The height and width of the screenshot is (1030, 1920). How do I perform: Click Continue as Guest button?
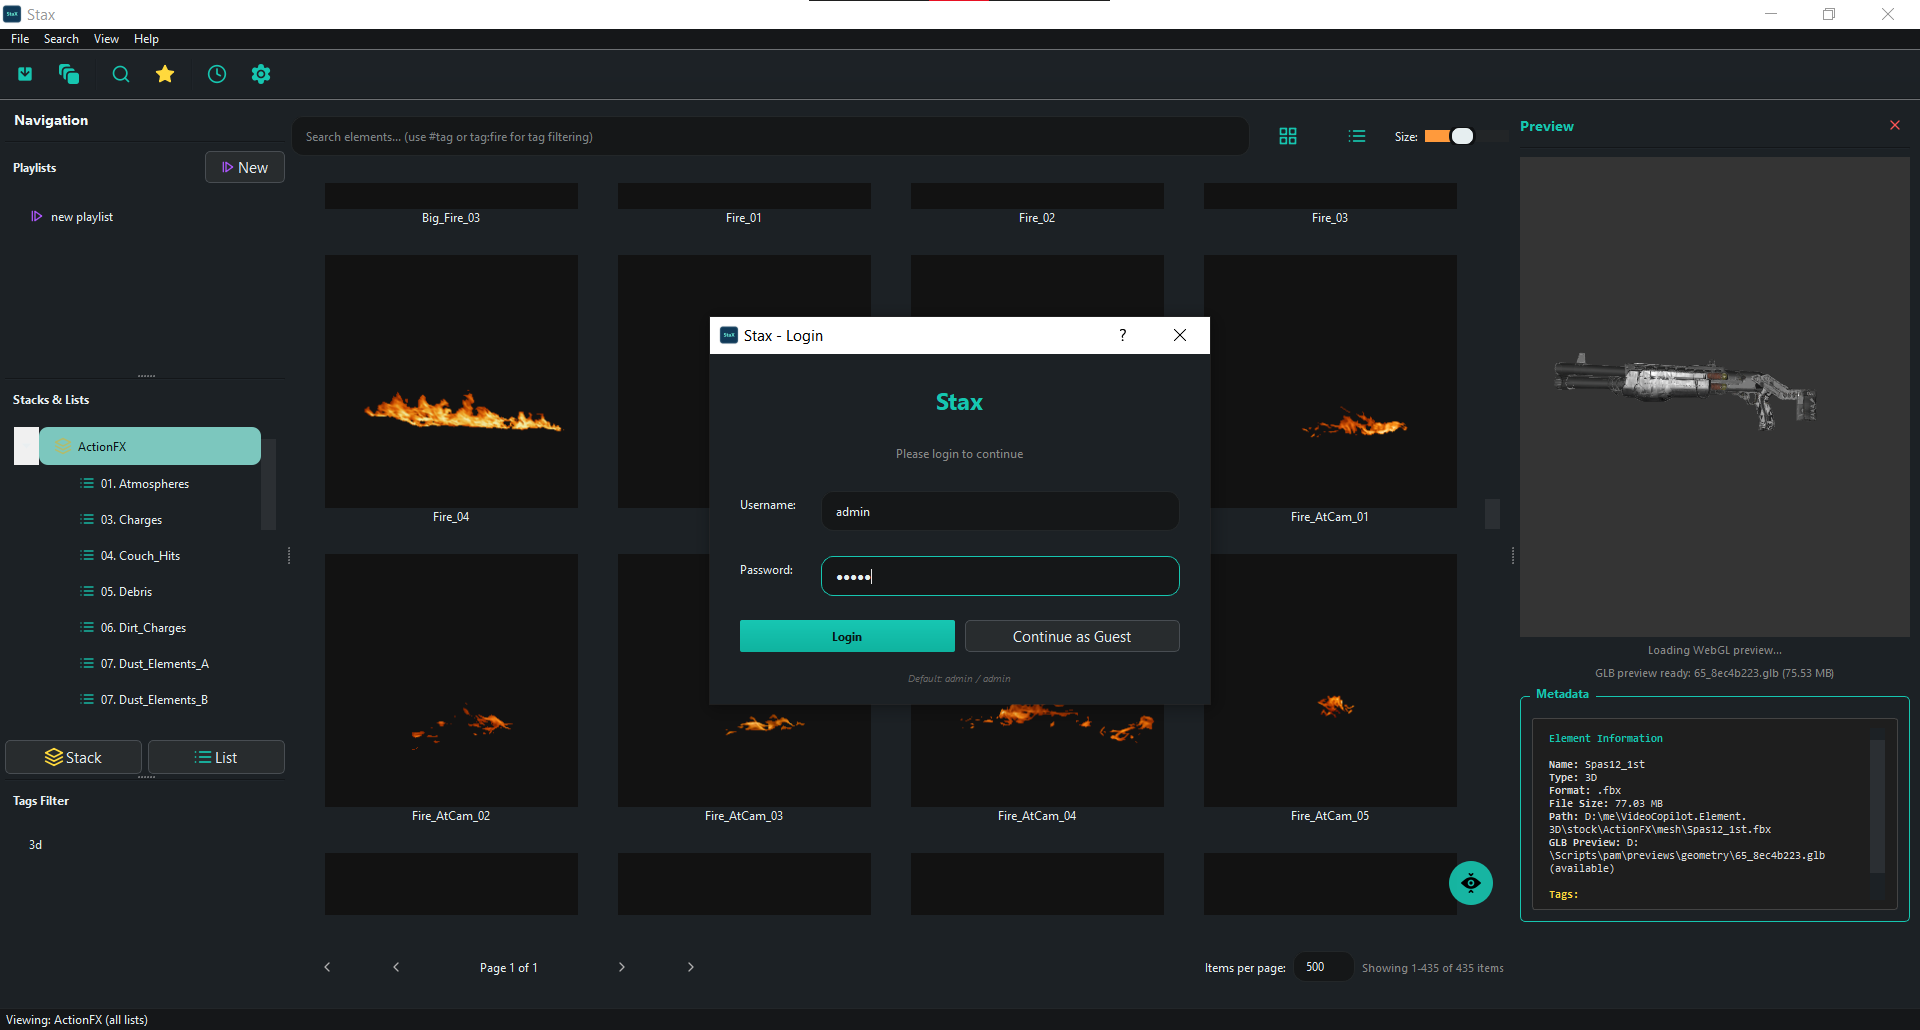click(x=1072, y=636)
